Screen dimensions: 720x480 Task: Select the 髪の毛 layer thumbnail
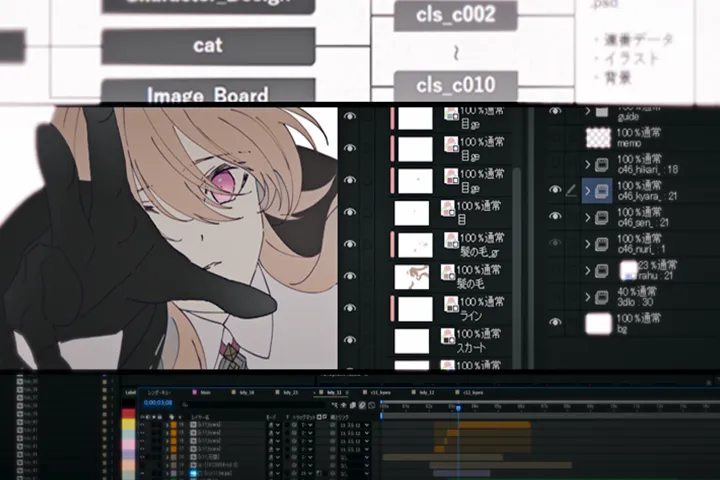pos(411,277)
